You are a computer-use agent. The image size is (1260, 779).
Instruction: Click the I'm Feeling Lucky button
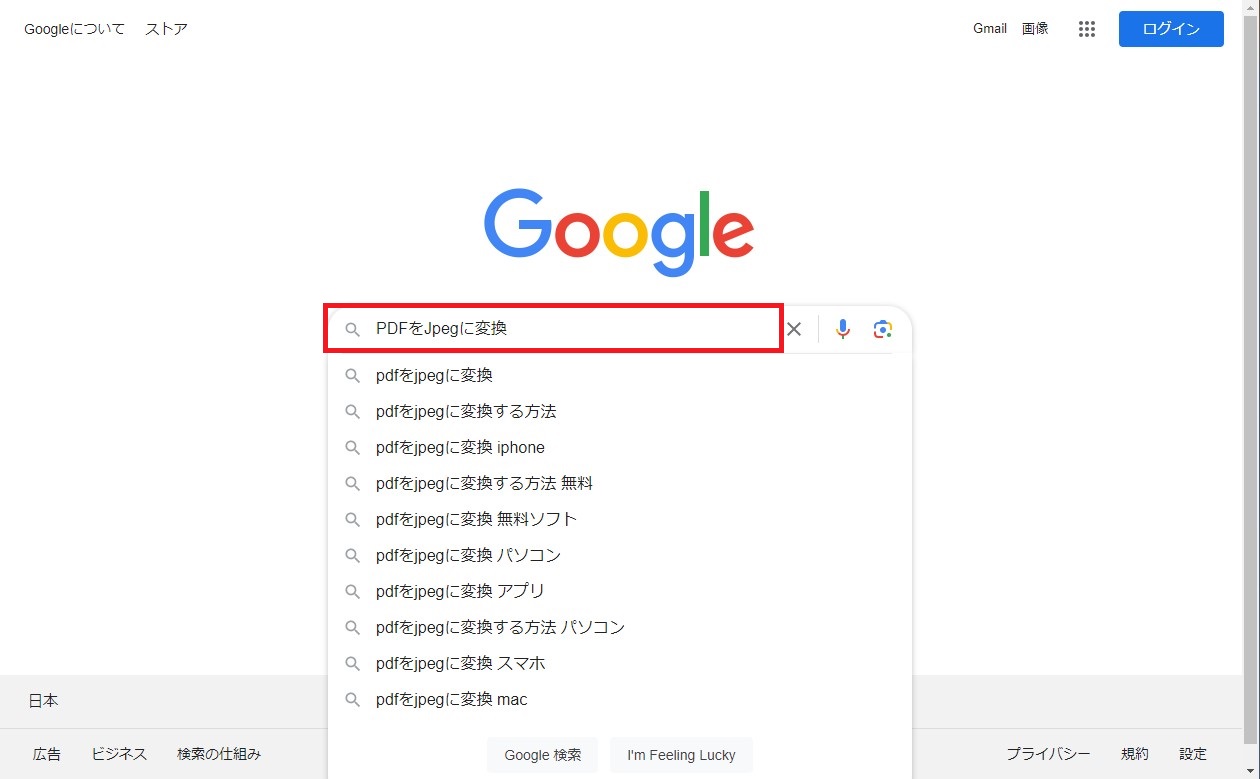681,755
